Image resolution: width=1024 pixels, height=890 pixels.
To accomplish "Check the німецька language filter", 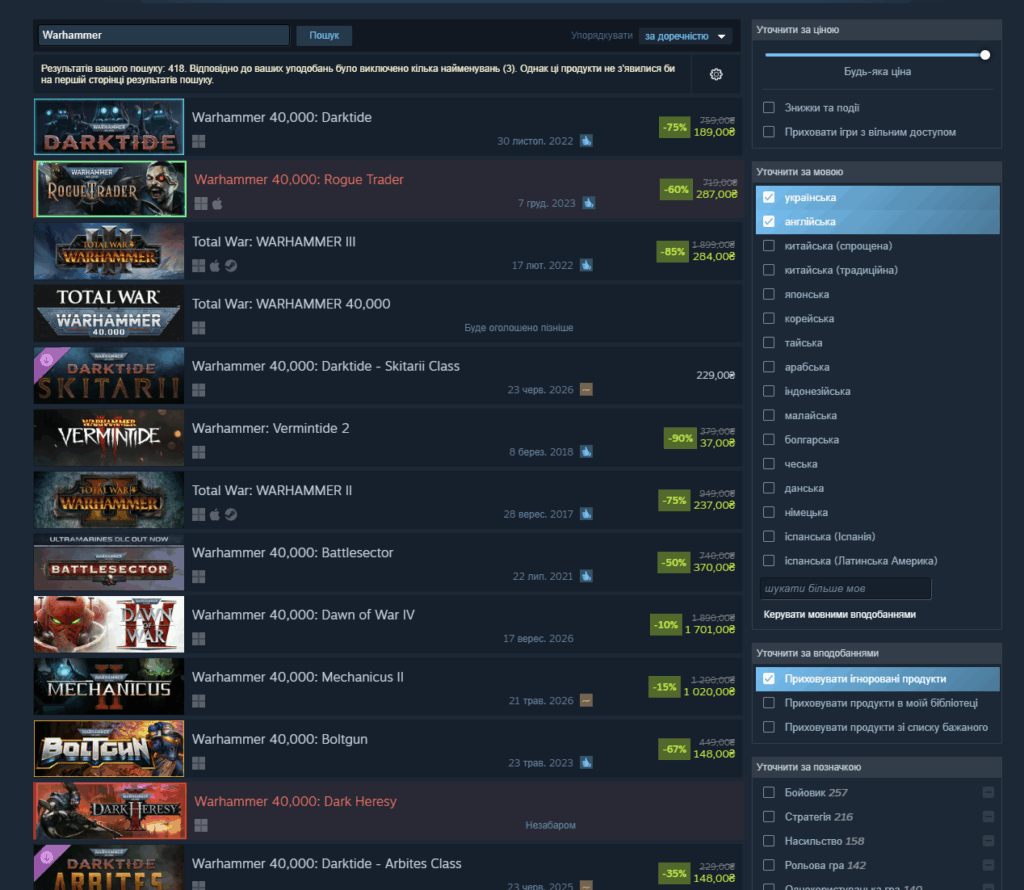I will (769, 512).
